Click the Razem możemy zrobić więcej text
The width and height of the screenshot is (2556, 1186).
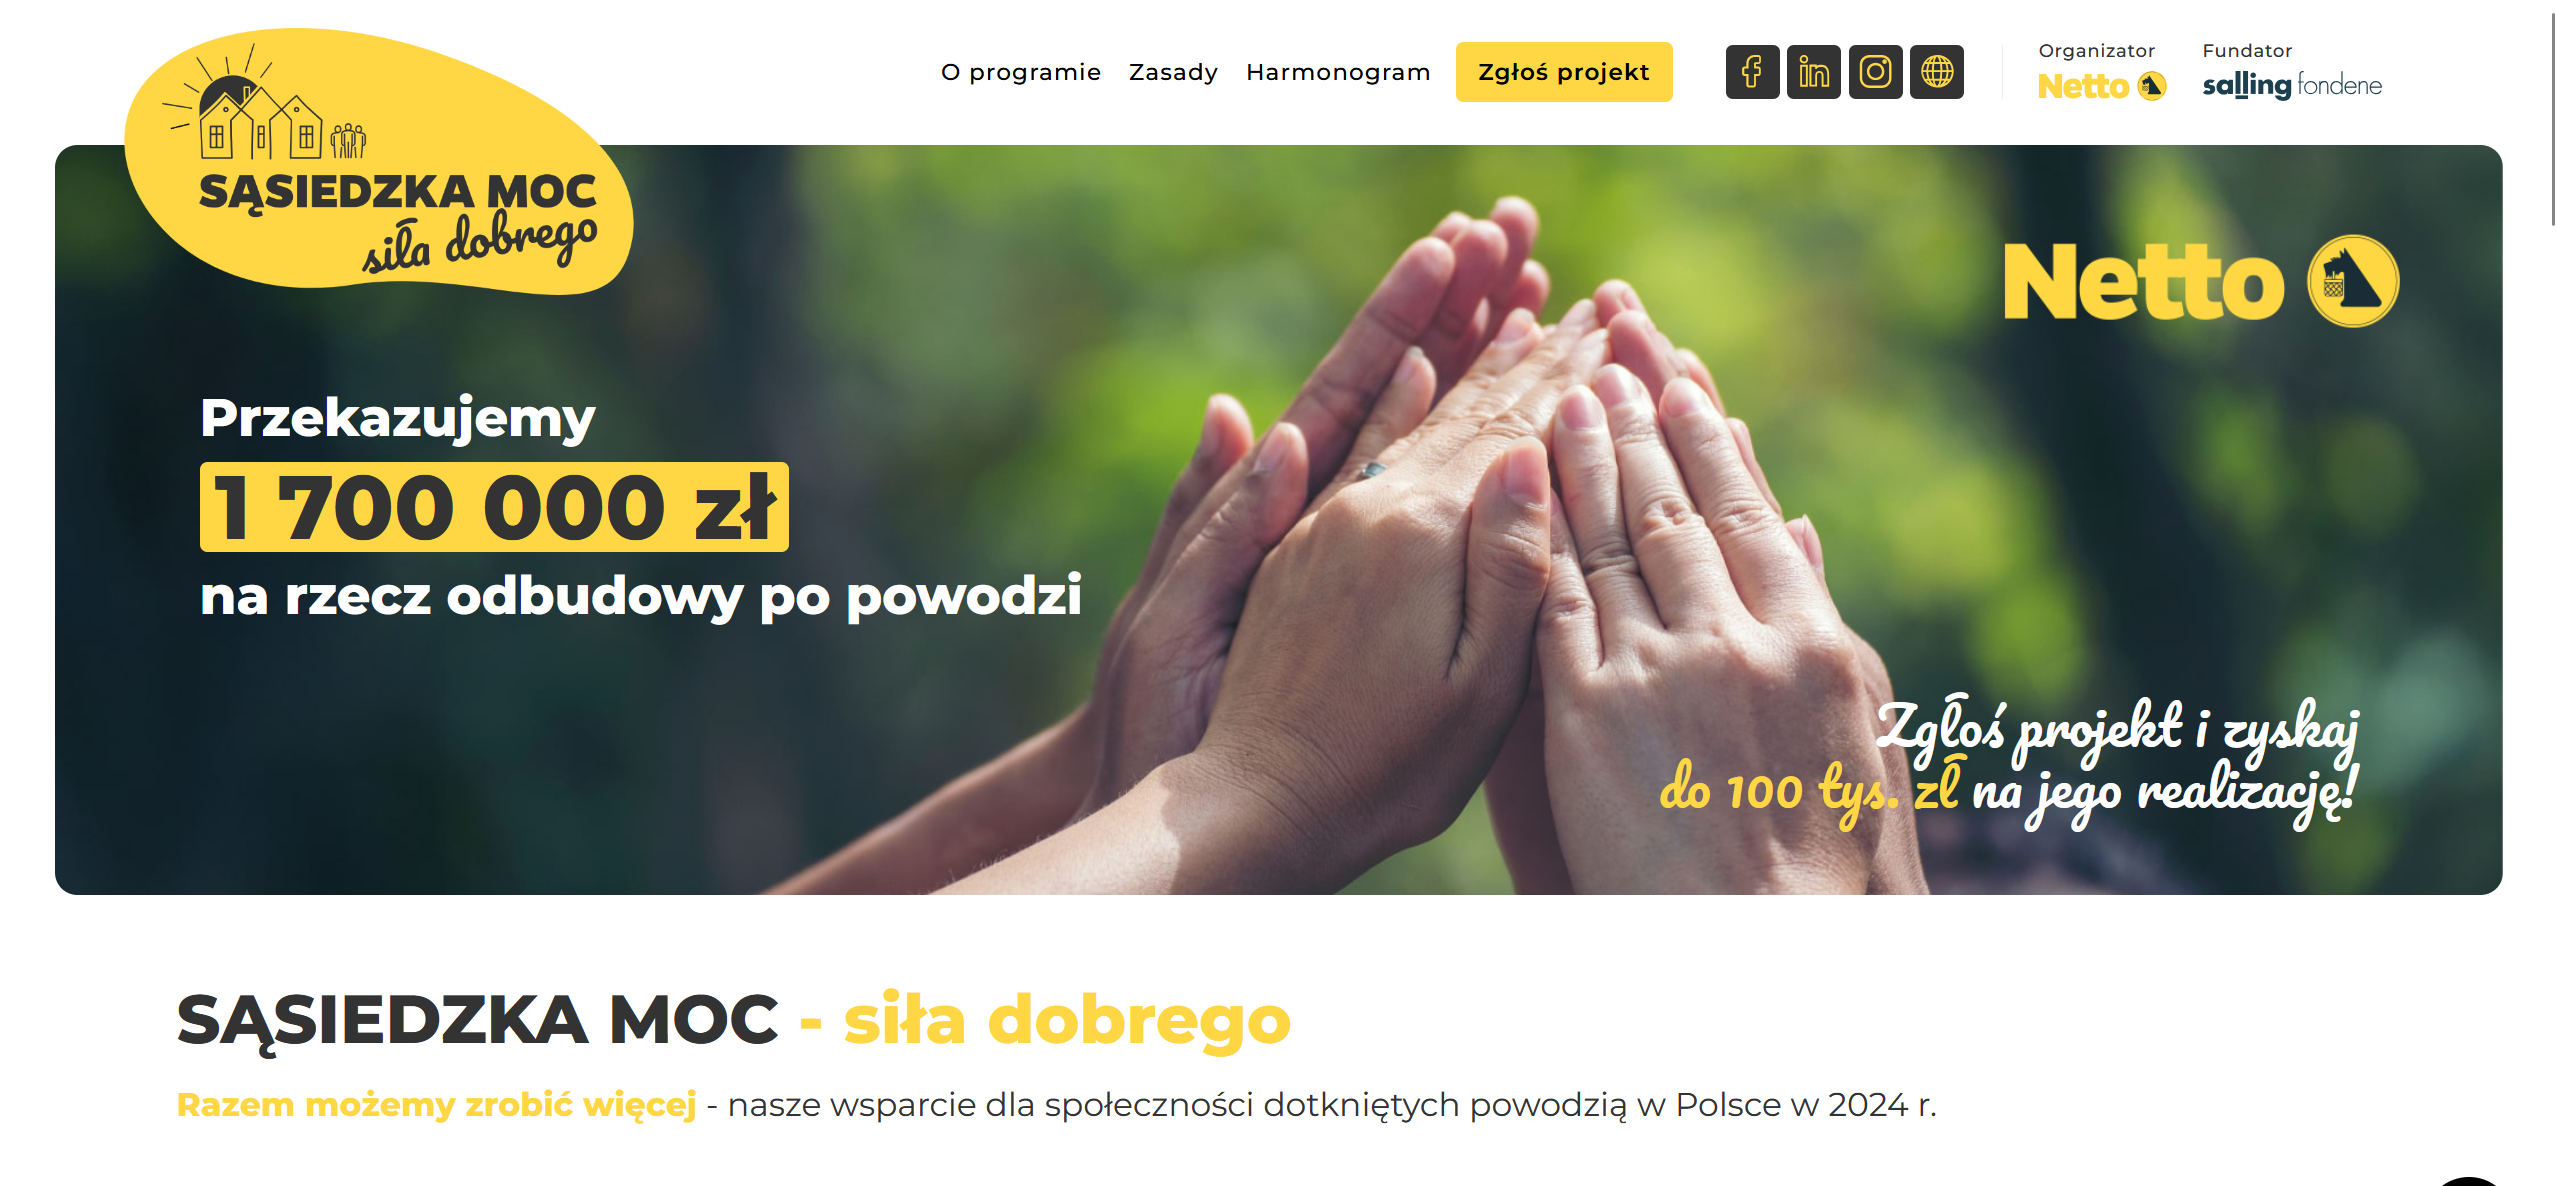click(x=436, y=1105)
